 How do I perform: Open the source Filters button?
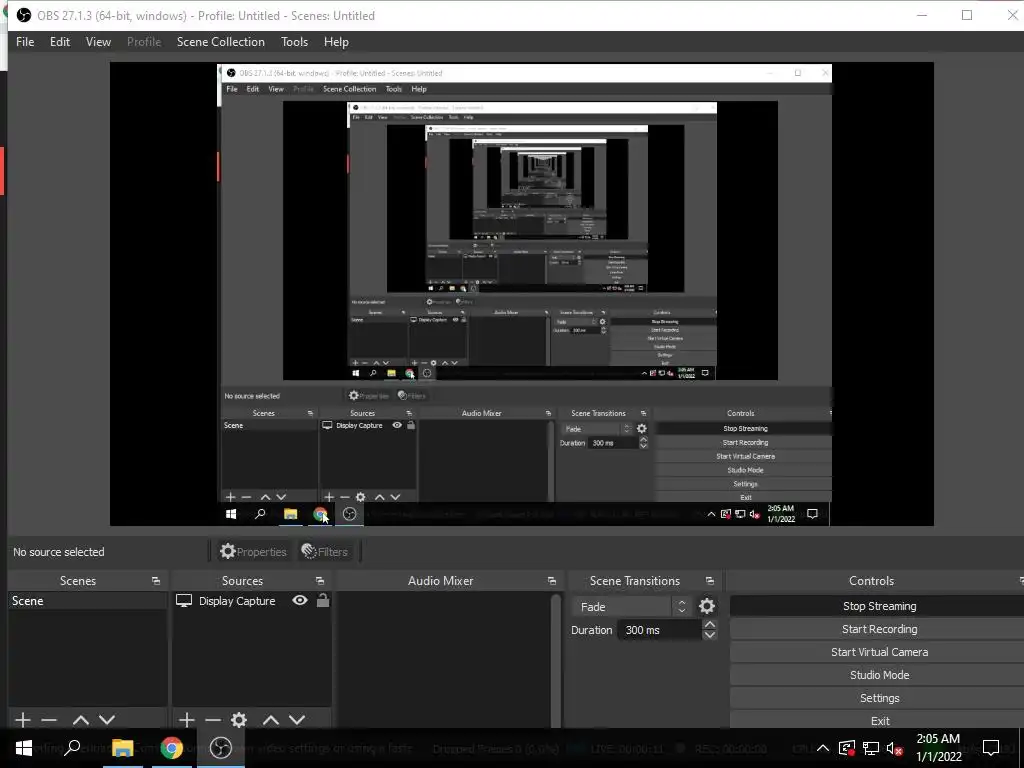(325, 552)
